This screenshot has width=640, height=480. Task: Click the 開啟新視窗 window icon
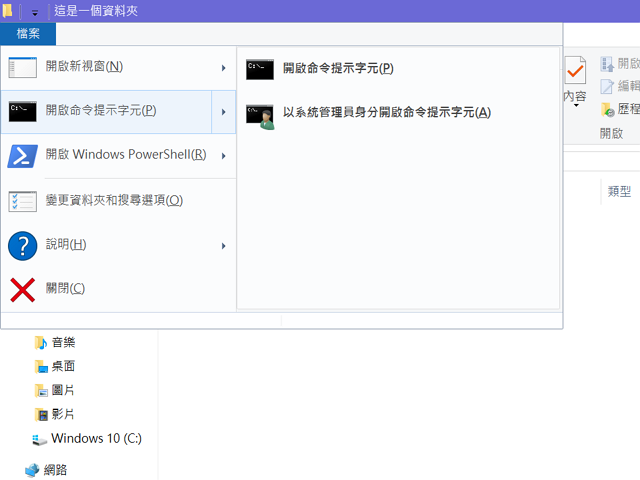pos(22,67)
